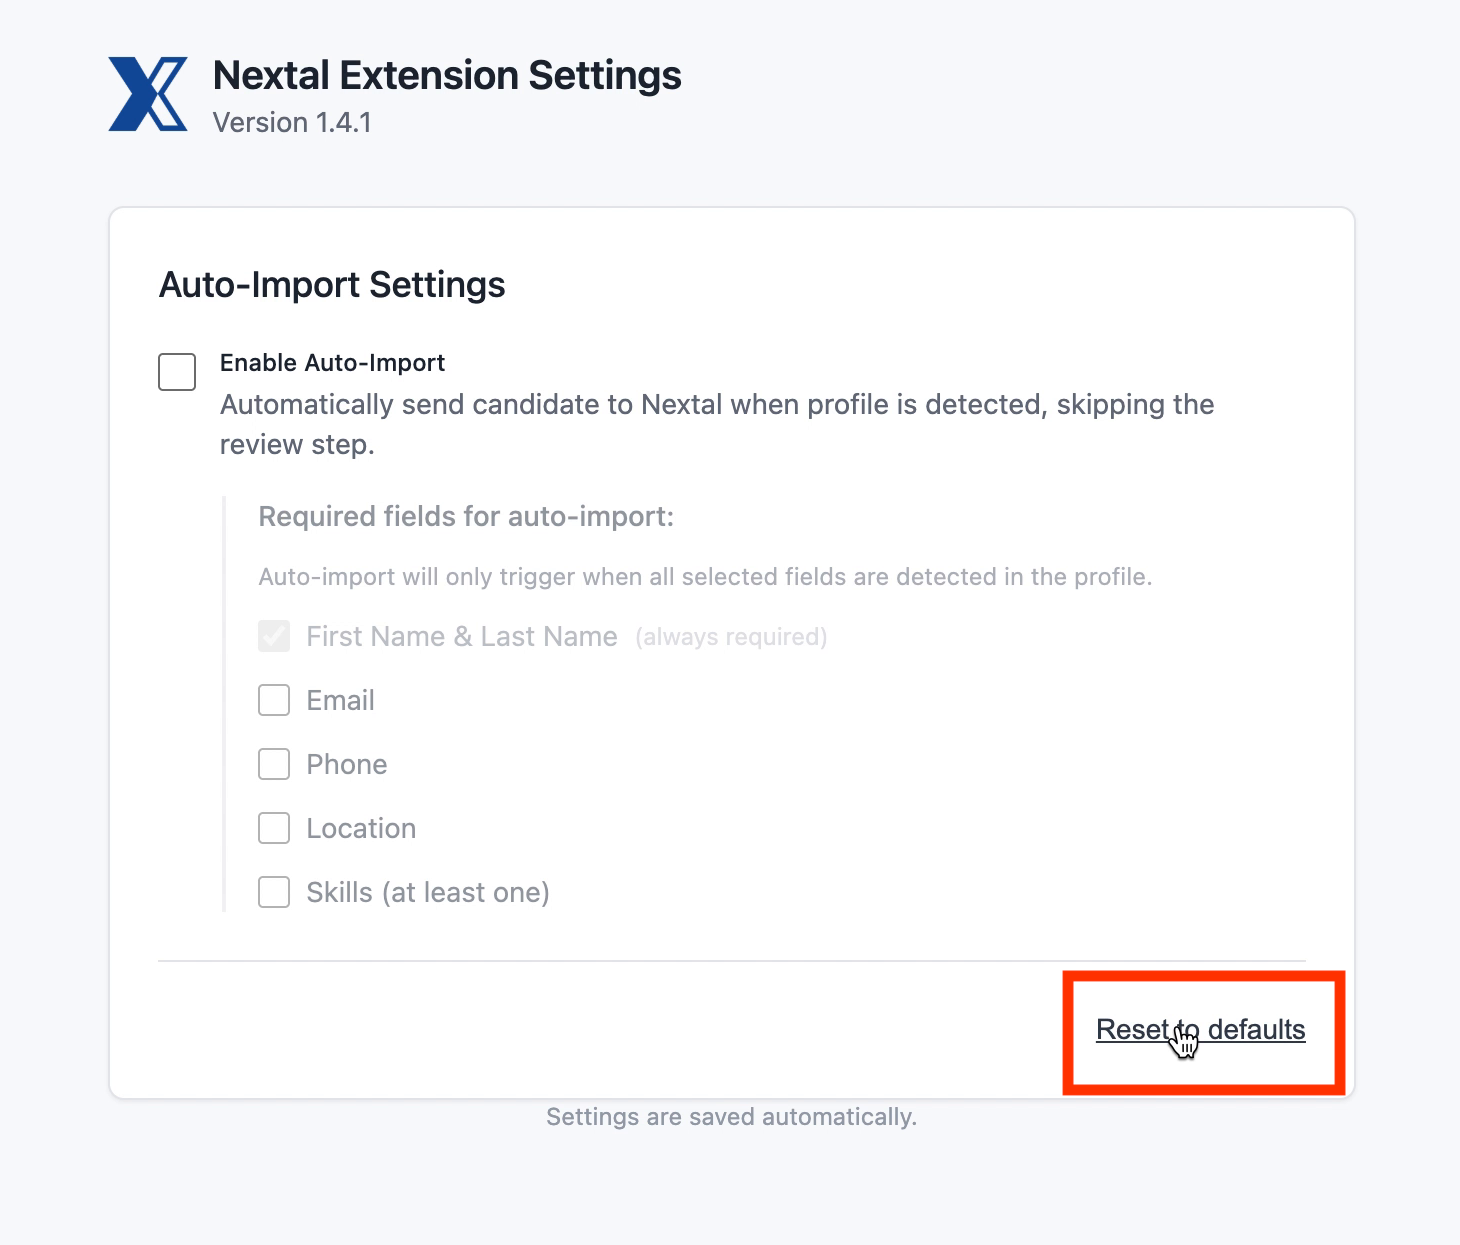Click the "First Name & Last Name" label
This screenshot has height=1245, width=1460.
click(462, 636)
